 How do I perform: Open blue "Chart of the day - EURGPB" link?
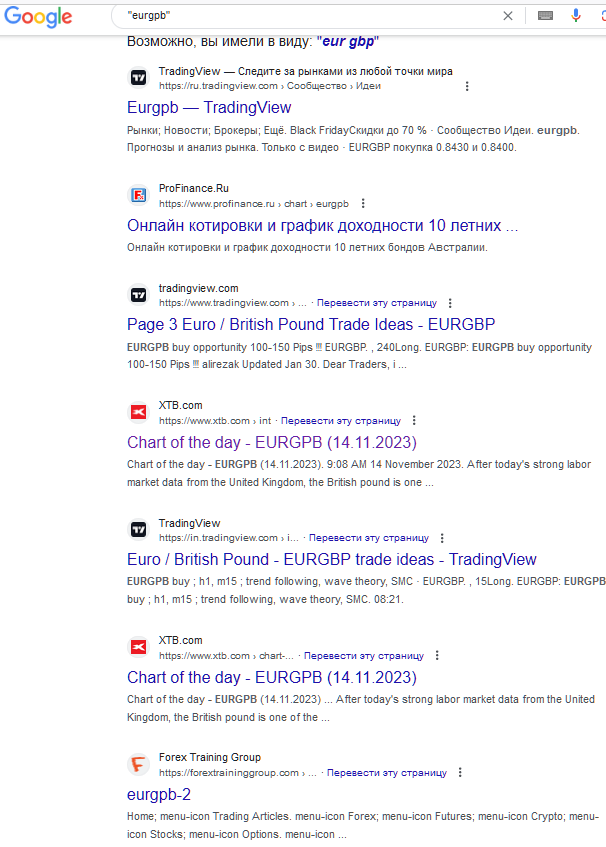point(272,677)
